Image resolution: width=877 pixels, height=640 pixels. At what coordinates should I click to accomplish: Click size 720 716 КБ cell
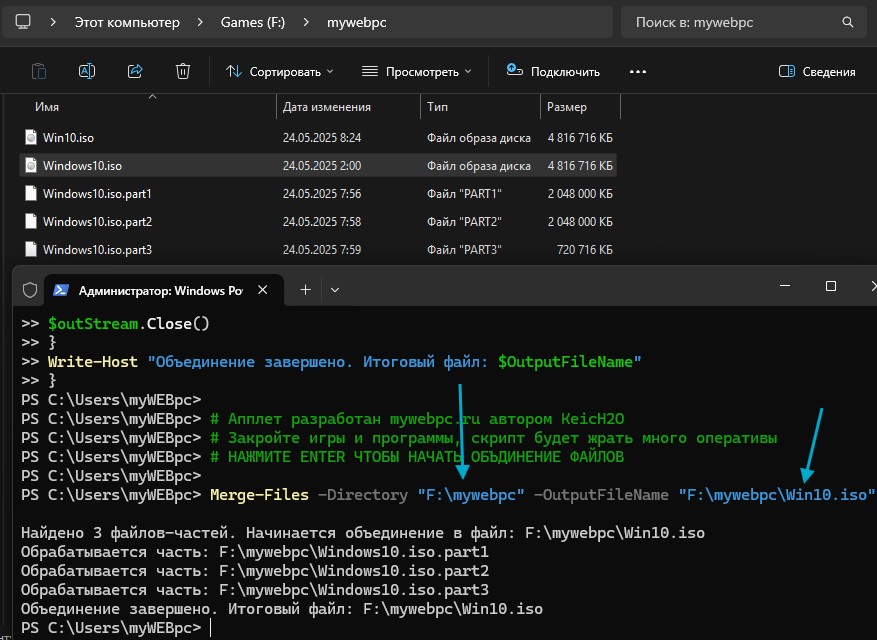click(x=584, y=250)
